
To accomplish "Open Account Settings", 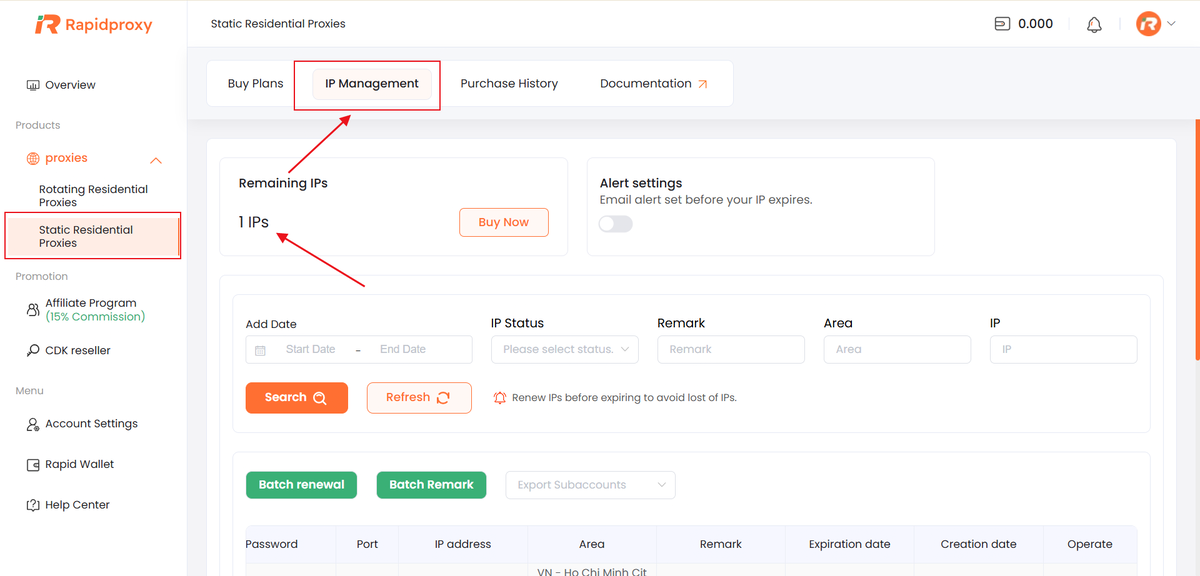I will point(91,424).
